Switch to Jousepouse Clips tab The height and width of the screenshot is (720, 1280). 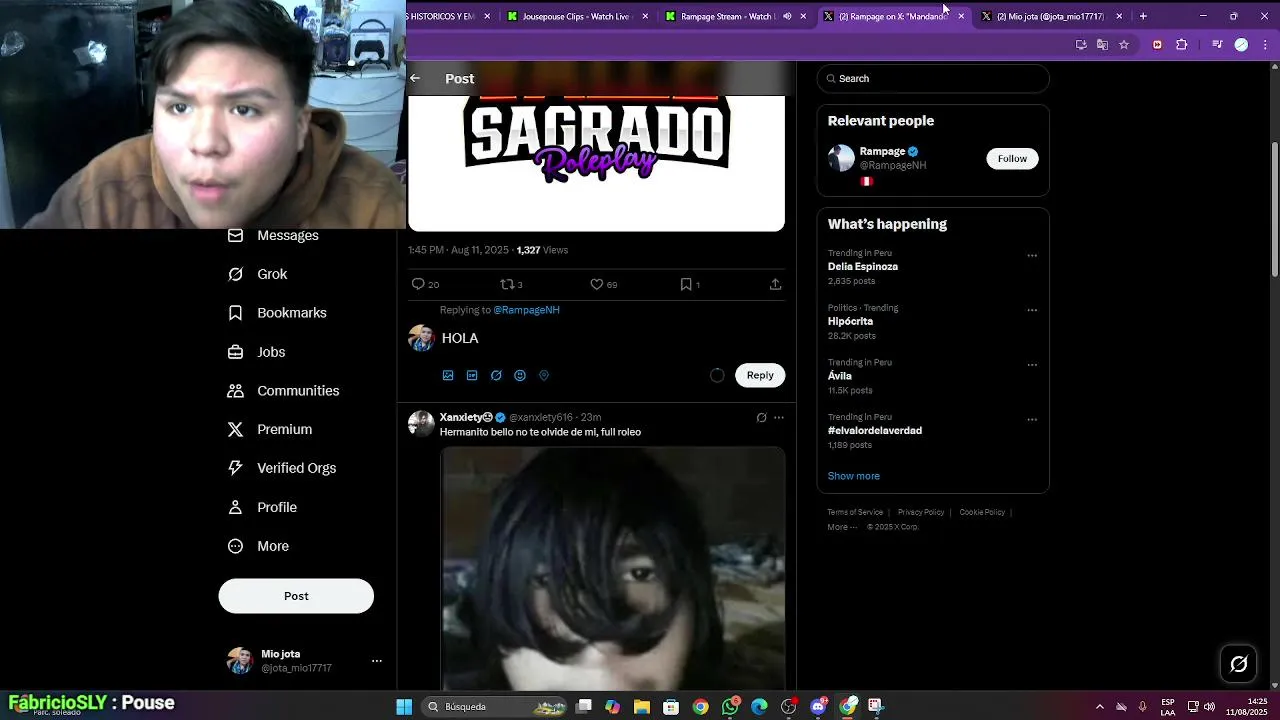pos(578,16)
